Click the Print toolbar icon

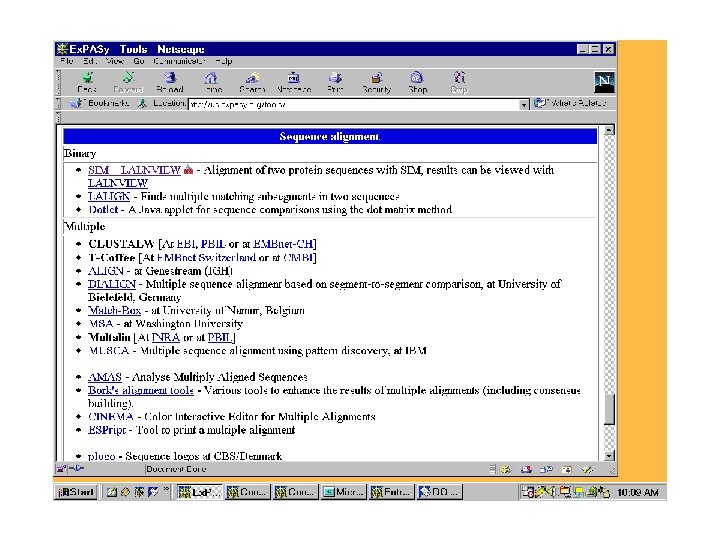pyautogui.click(x=335, y=82)
